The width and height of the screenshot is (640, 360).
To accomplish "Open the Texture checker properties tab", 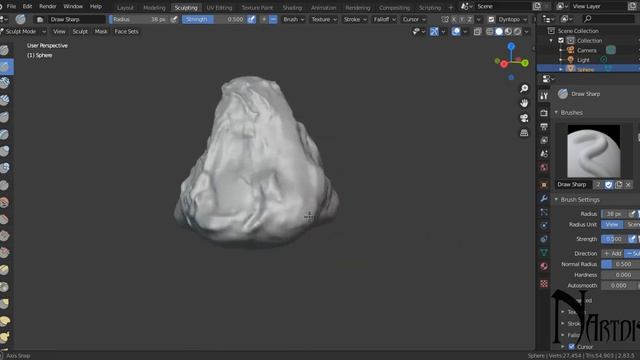I will click(x=544, y=284).
